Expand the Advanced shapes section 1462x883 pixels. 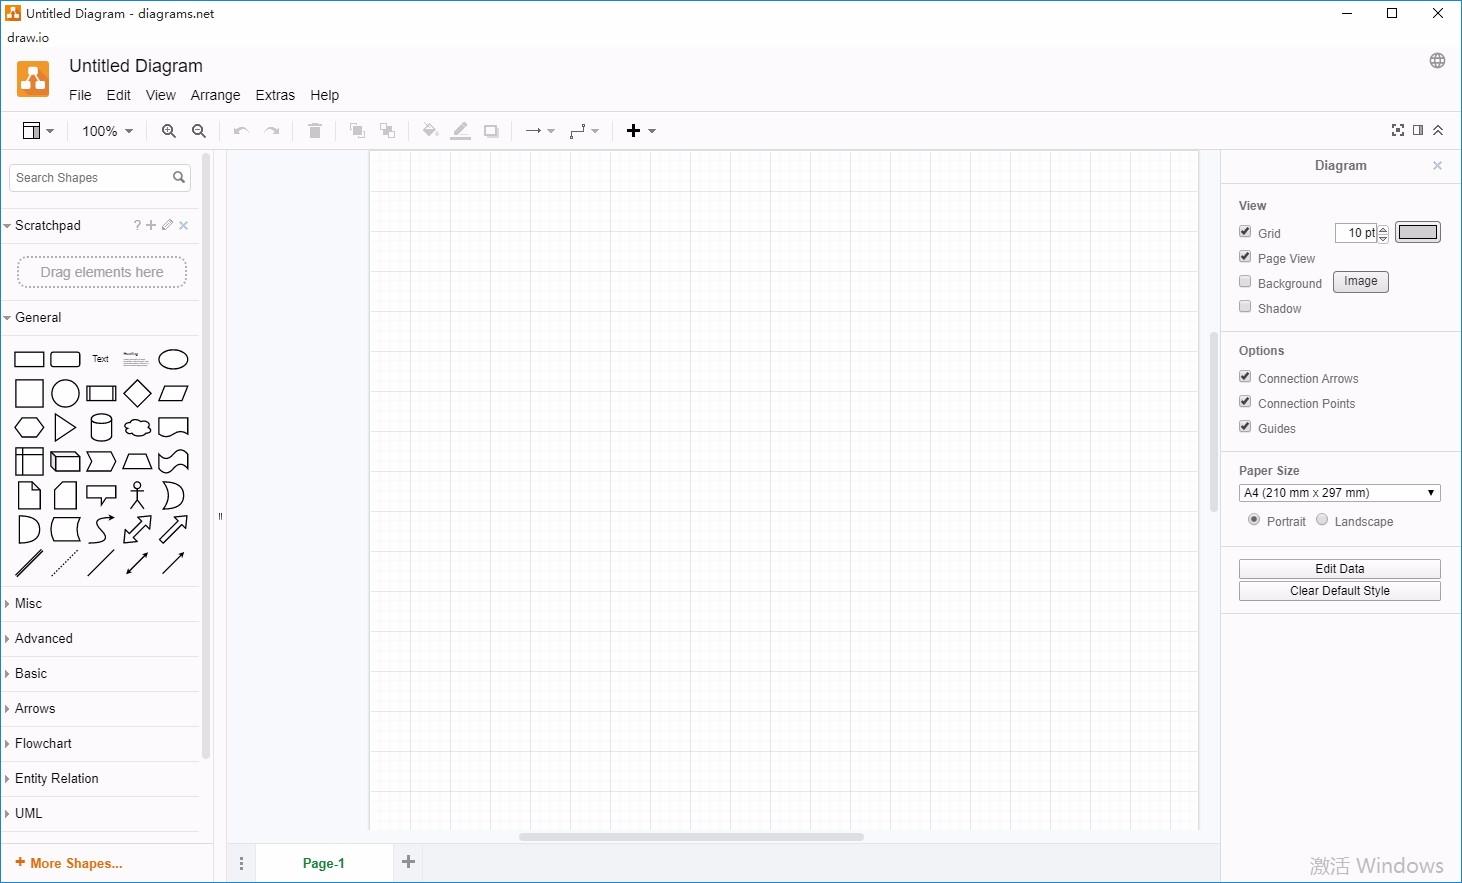coord(100,639)
